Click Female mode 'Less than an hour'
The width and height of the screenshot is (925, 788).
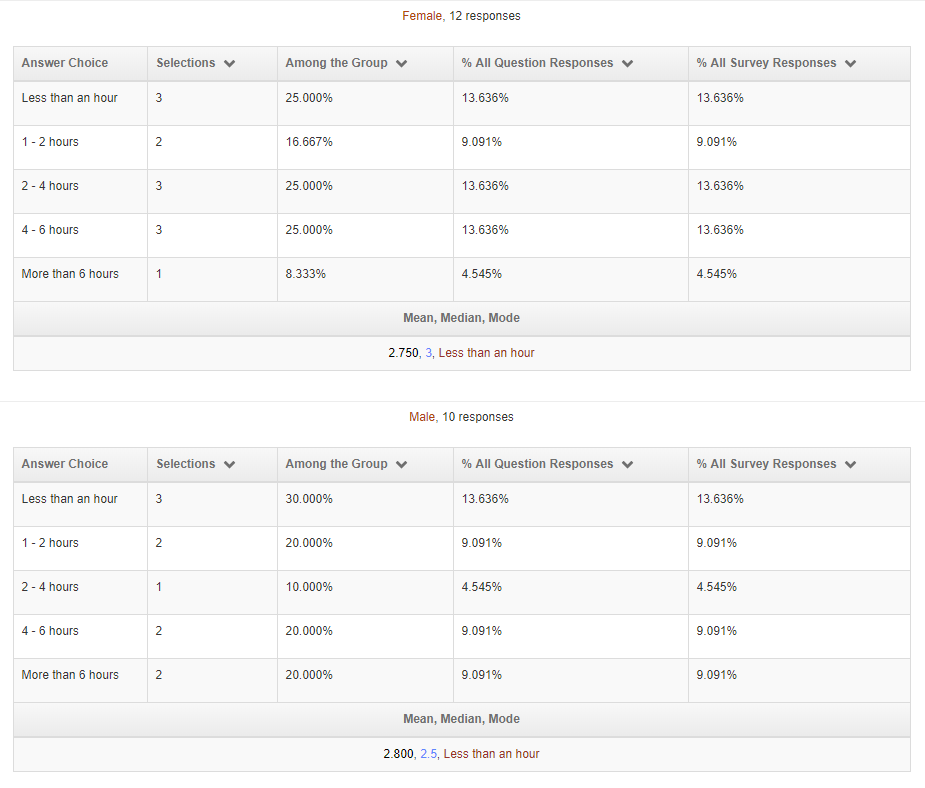click(x=486, y=353)
